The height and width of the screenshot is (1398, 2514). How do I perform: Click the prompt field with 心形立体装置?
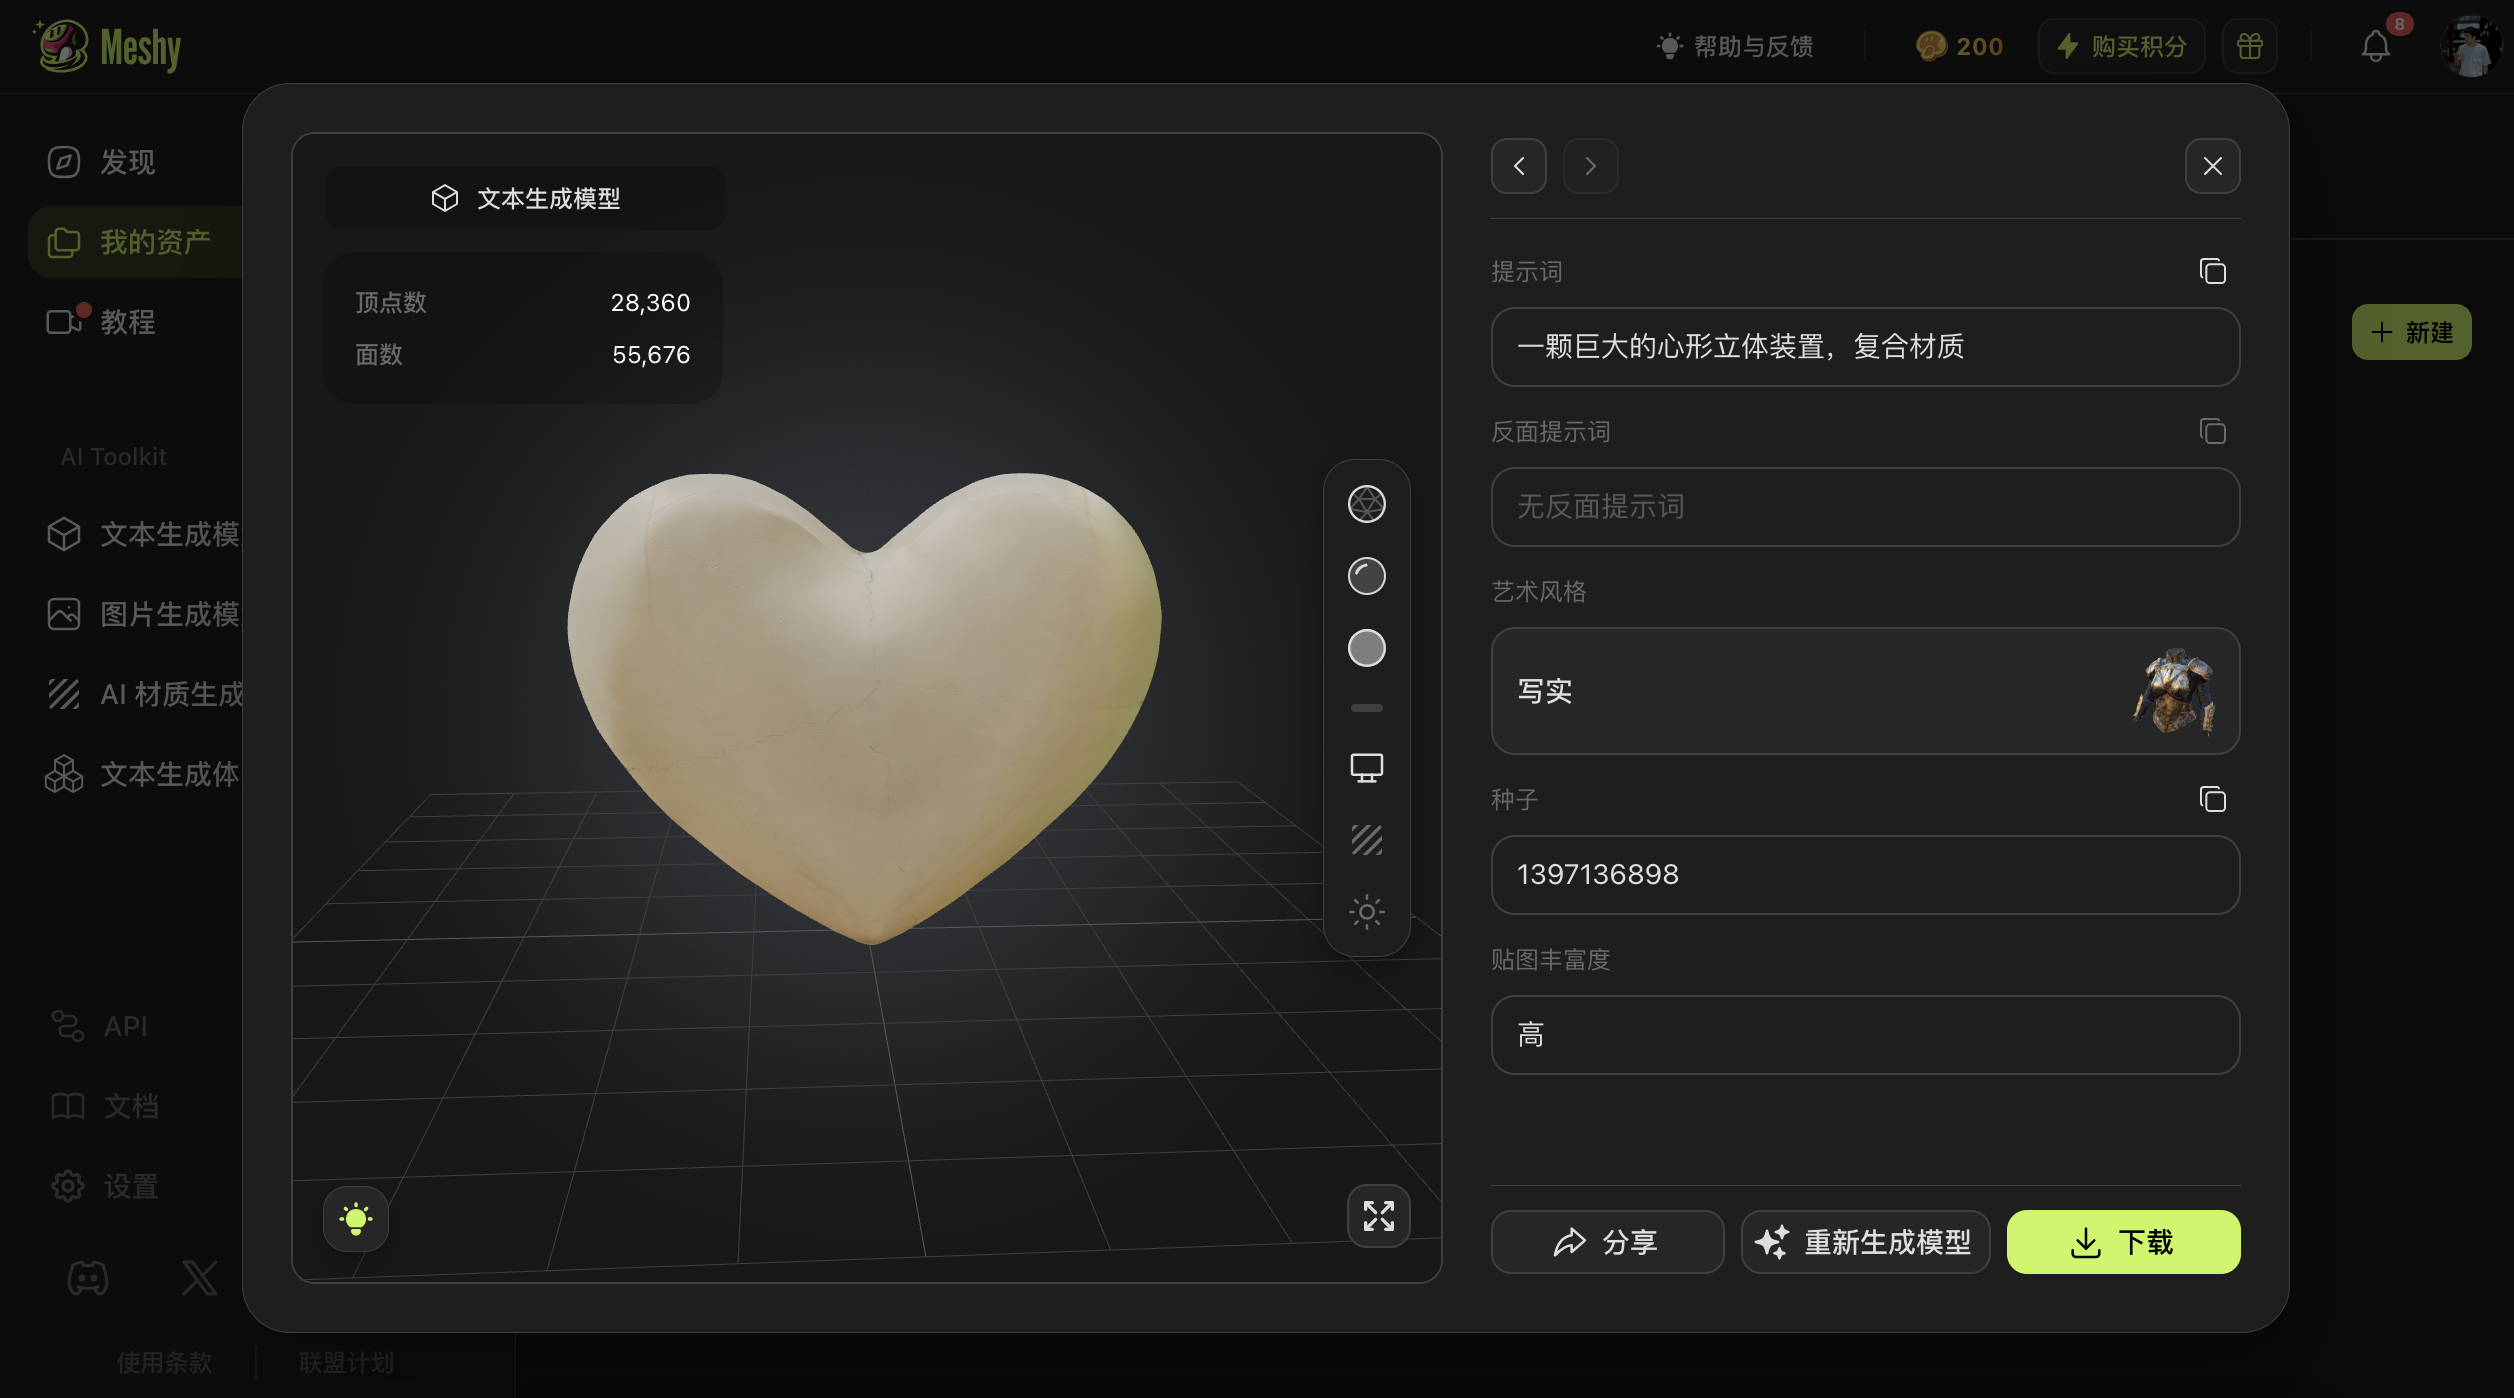[x=1865, y=346]
